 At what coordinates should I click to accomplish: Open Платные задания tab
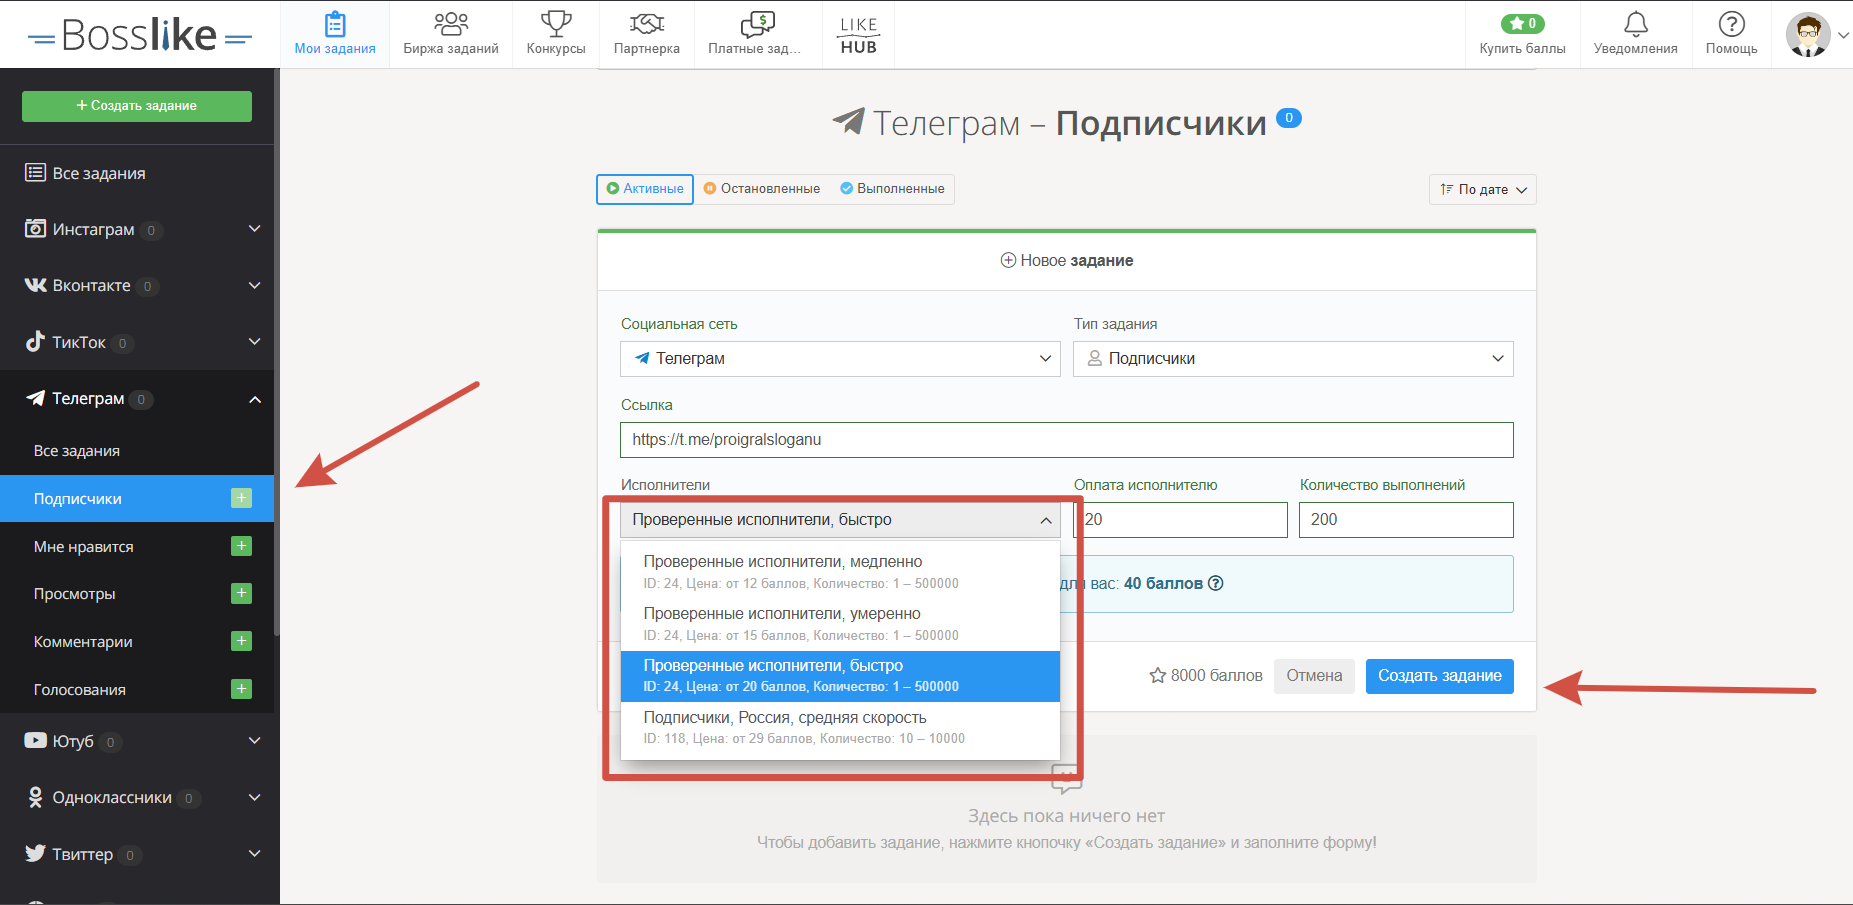pyautogui.click(x=755, y=34)
